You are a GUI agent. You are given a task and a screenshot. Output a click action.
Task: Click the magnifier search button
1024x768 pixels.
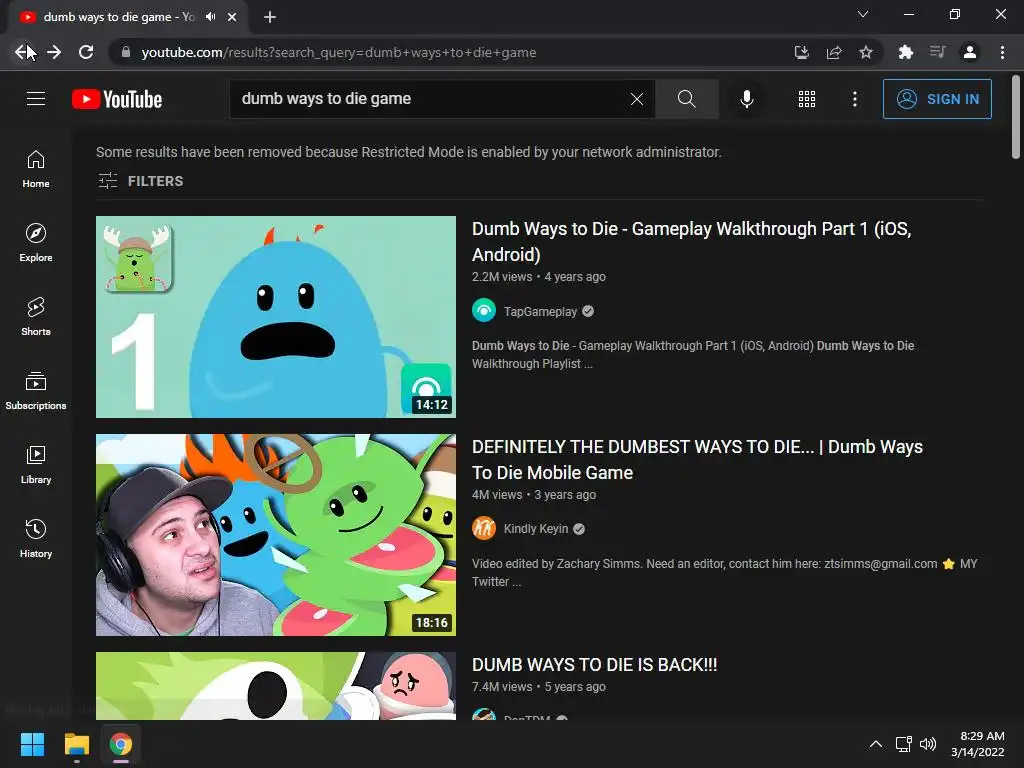686,99
